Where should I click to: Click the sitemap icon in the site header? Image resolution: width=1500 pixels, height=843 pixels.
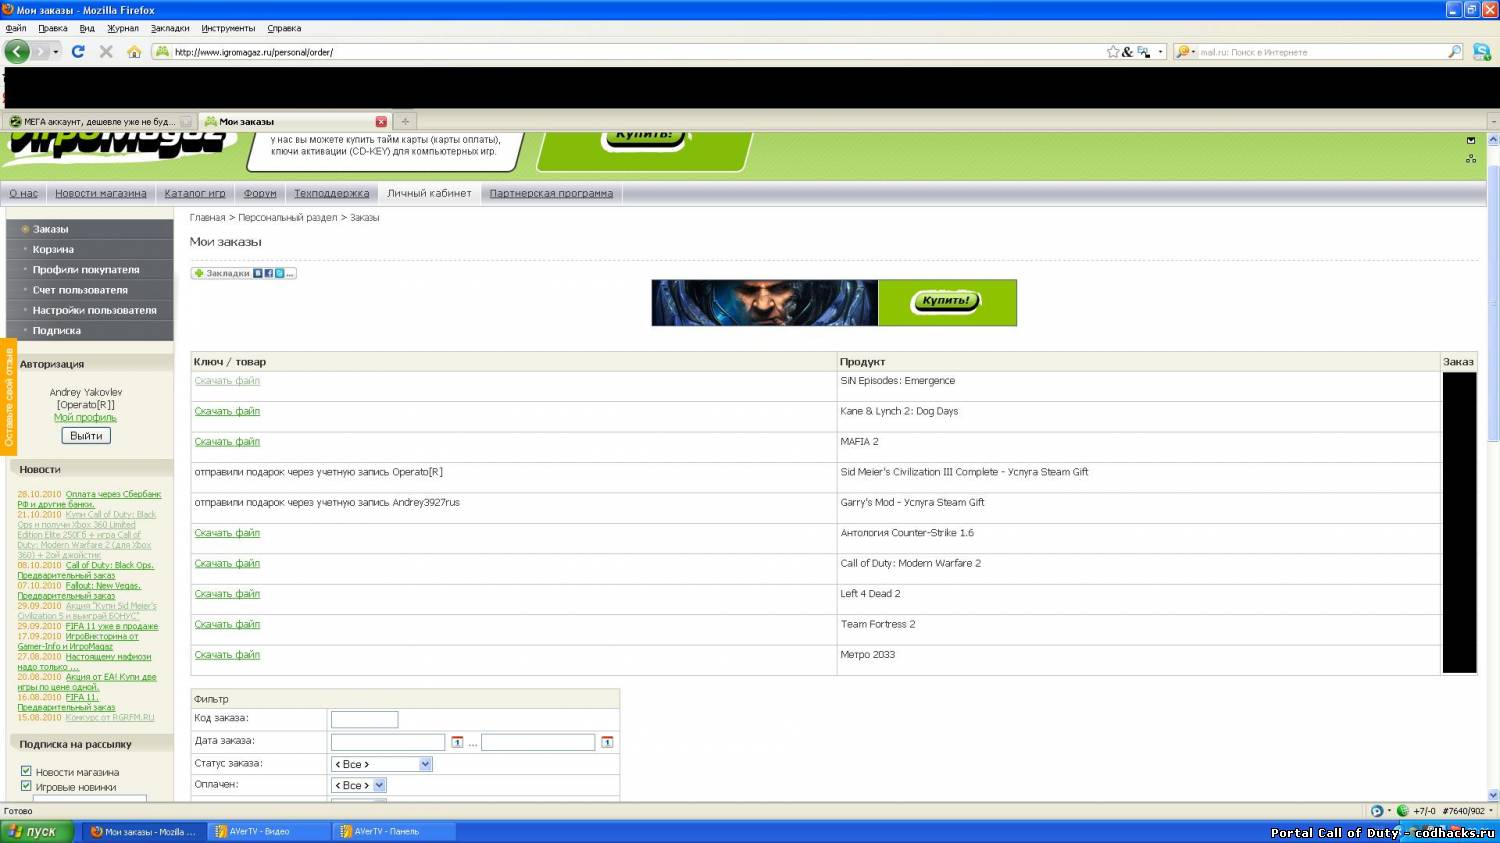click(1471, 158)
